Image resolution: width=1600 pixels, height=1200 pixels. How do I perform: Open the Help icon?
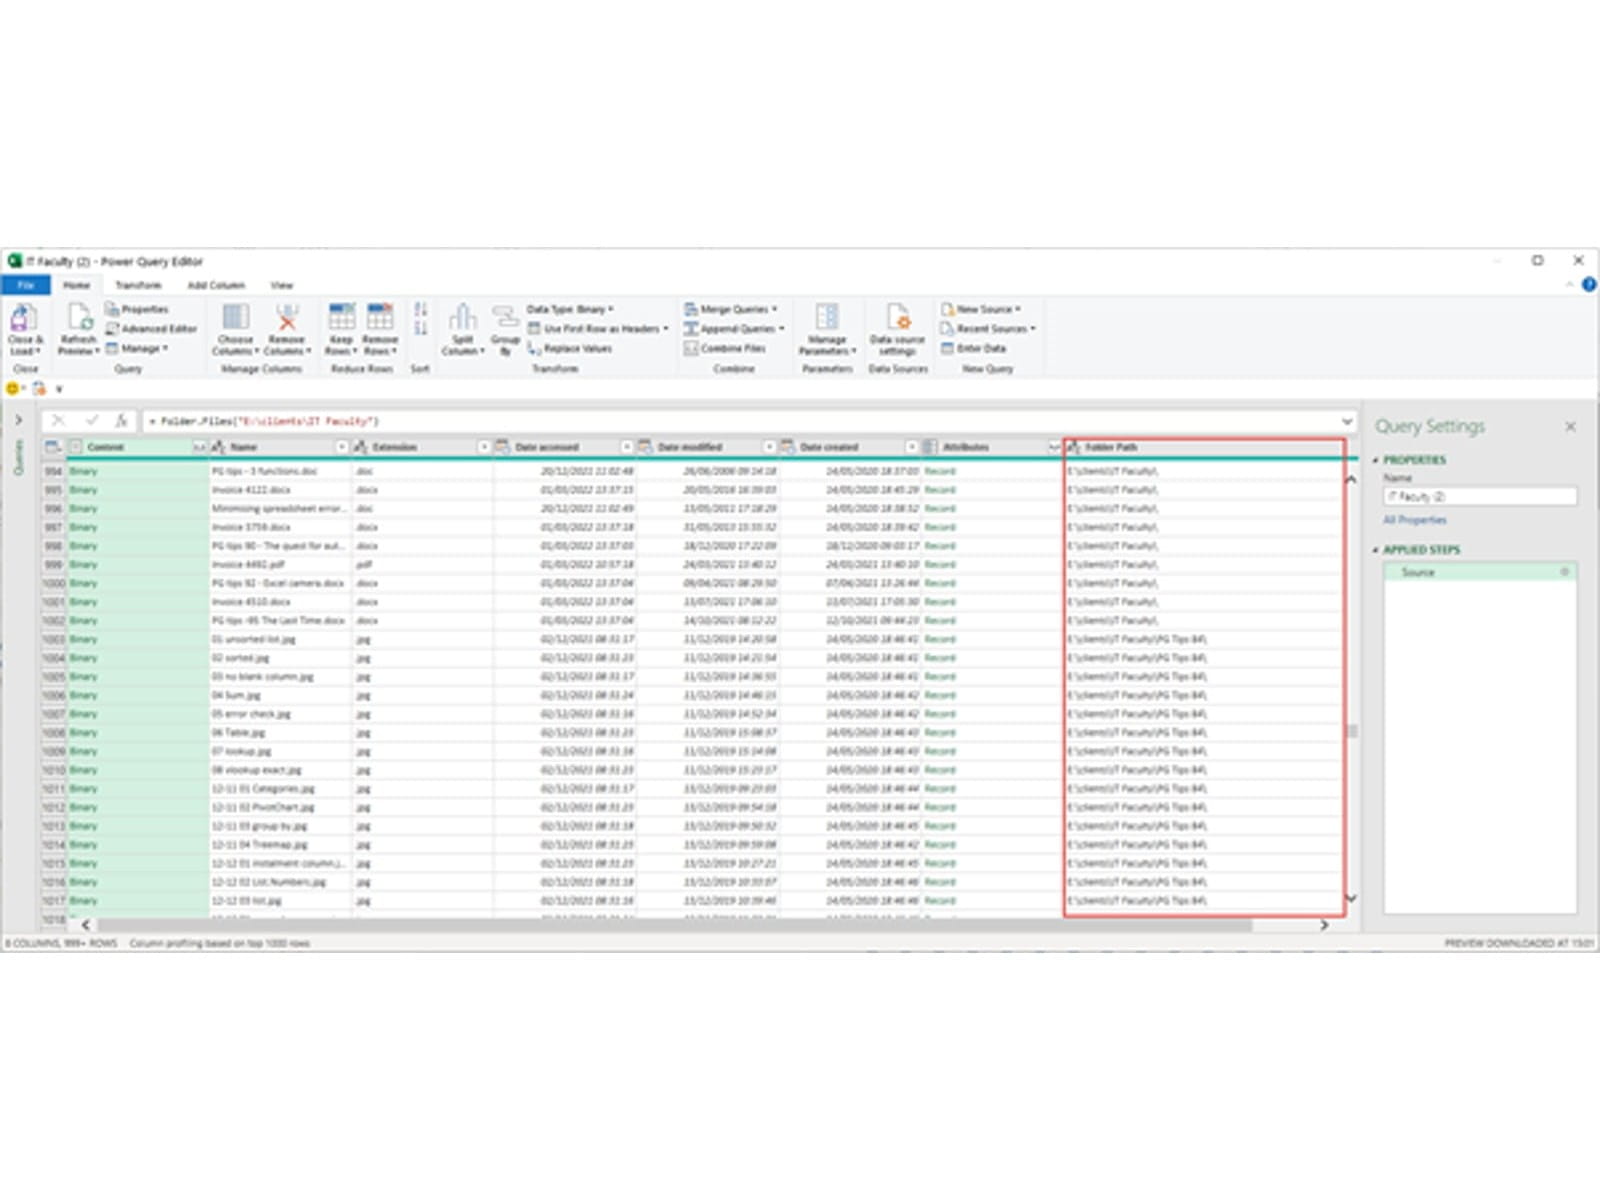1589,285
